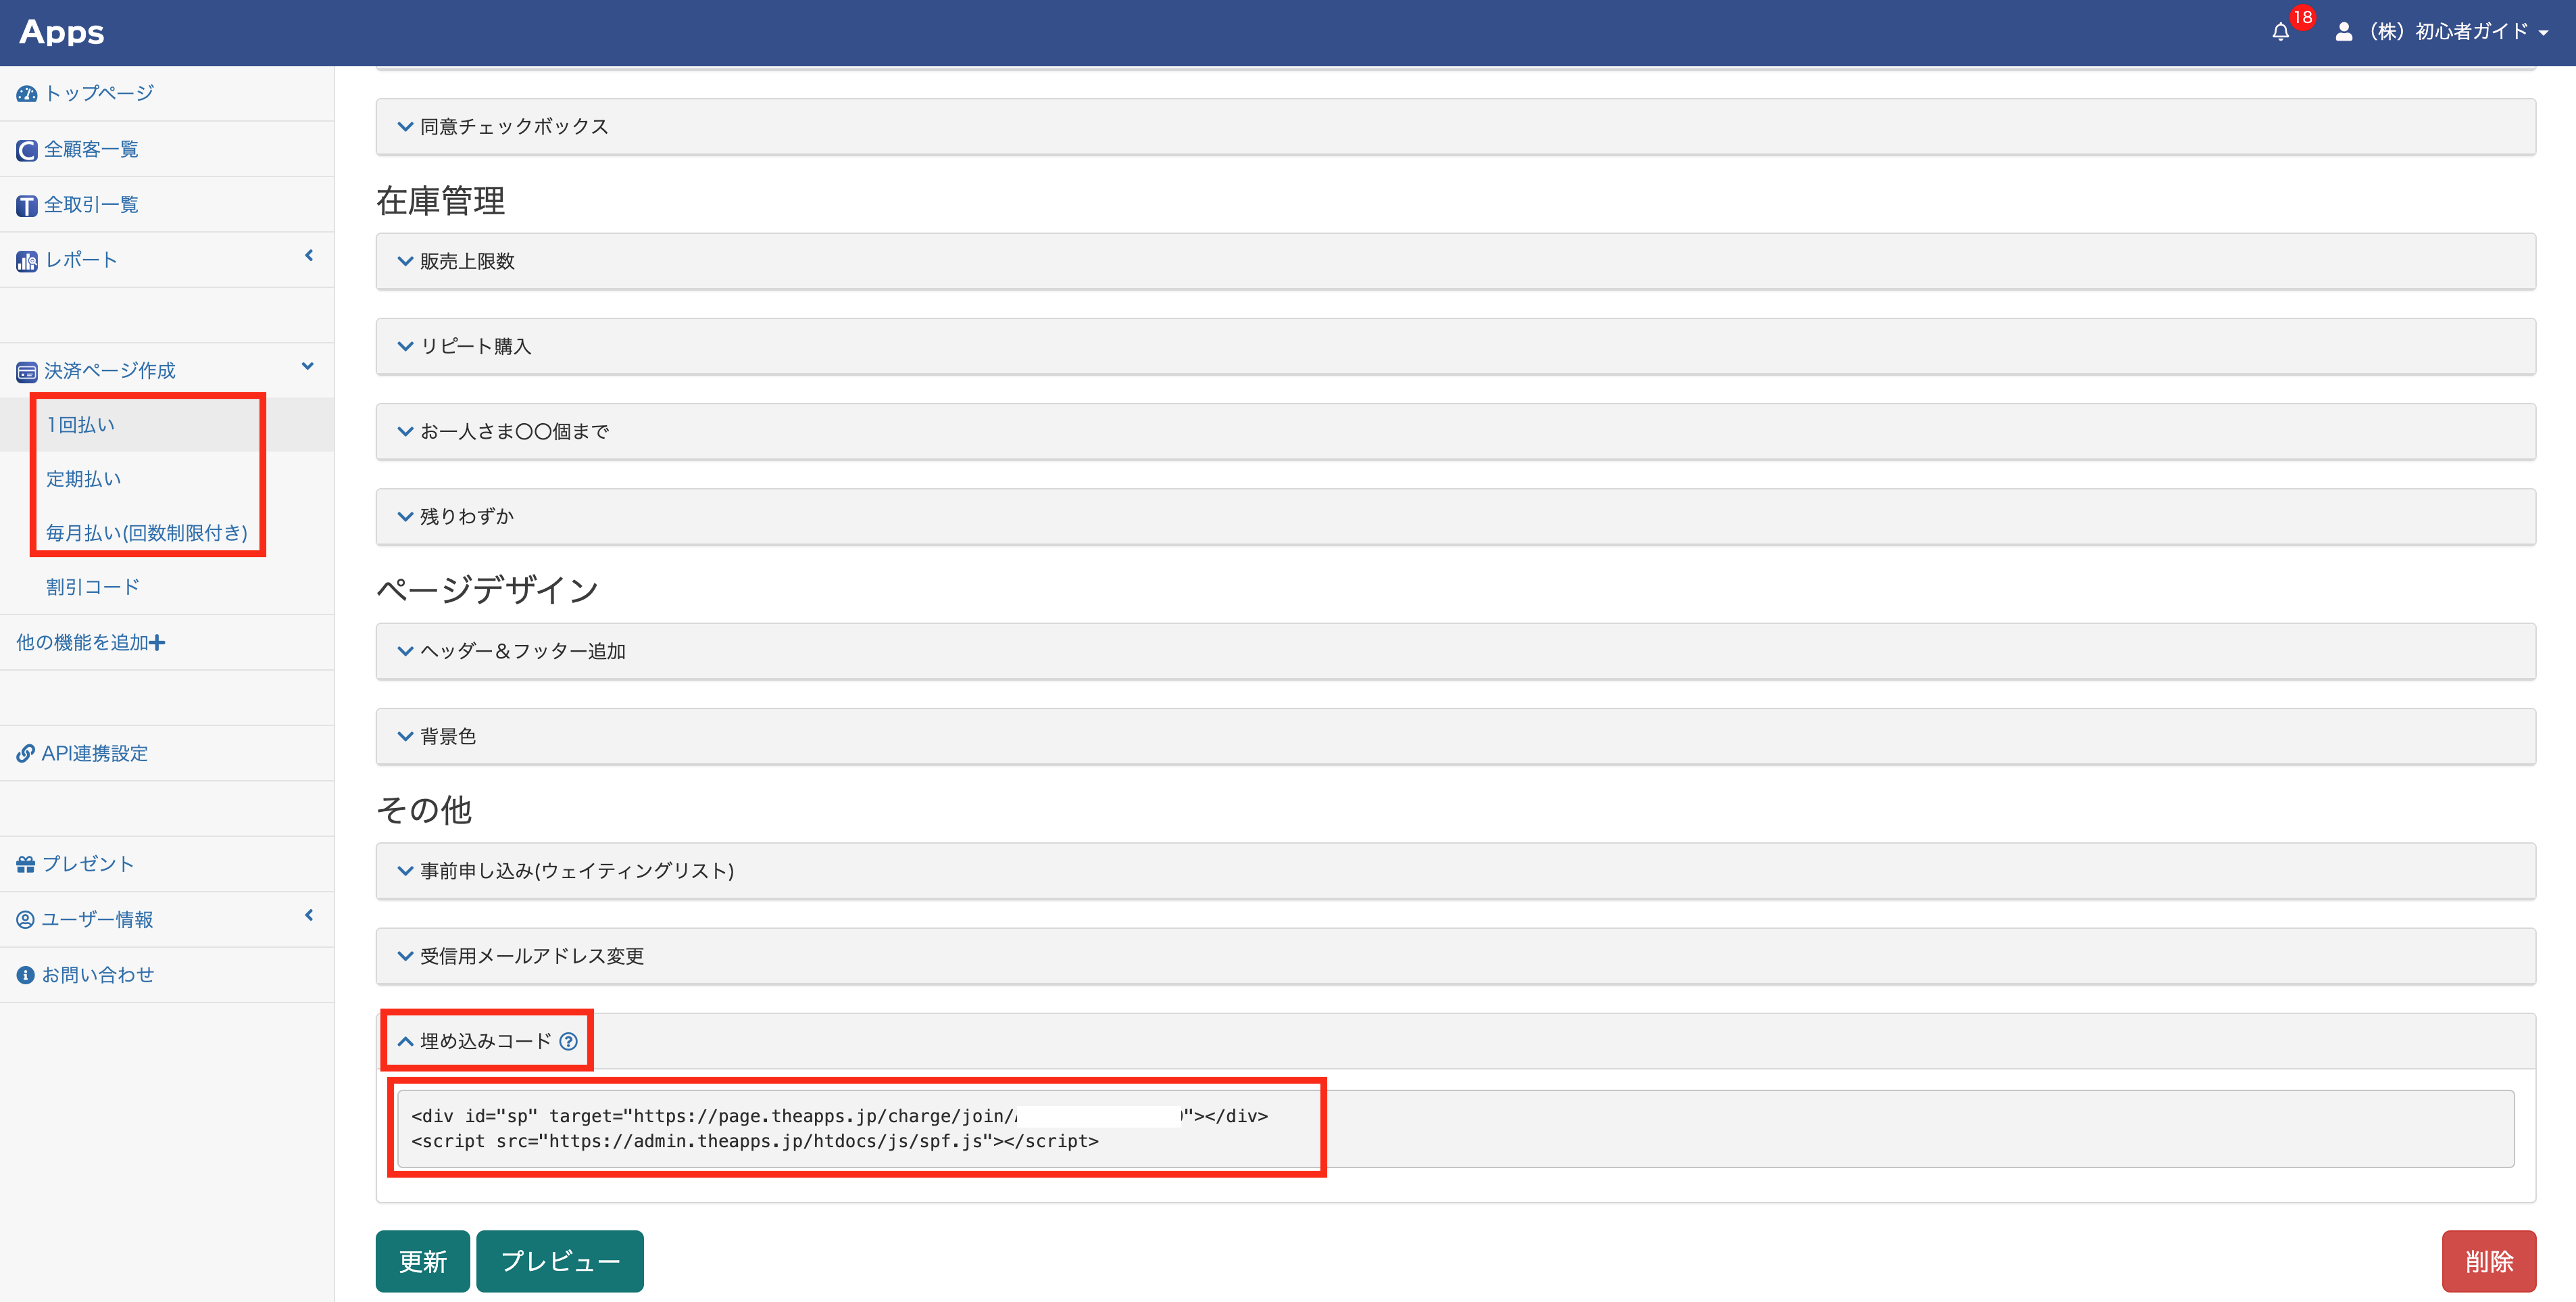Click the user profile silhouette icon

pos(2343,32)
